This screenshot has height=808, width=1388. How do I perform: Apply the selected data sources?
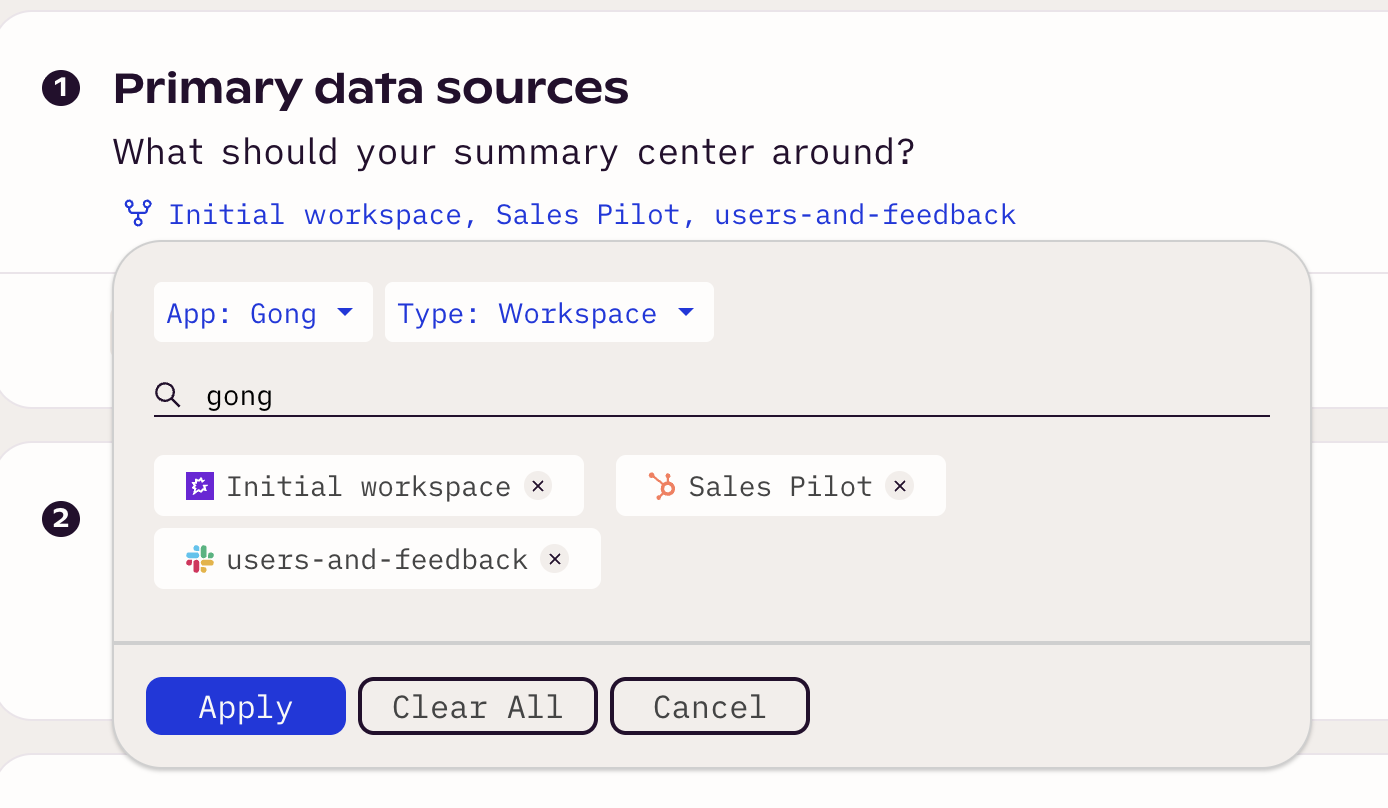pos(245,707)
